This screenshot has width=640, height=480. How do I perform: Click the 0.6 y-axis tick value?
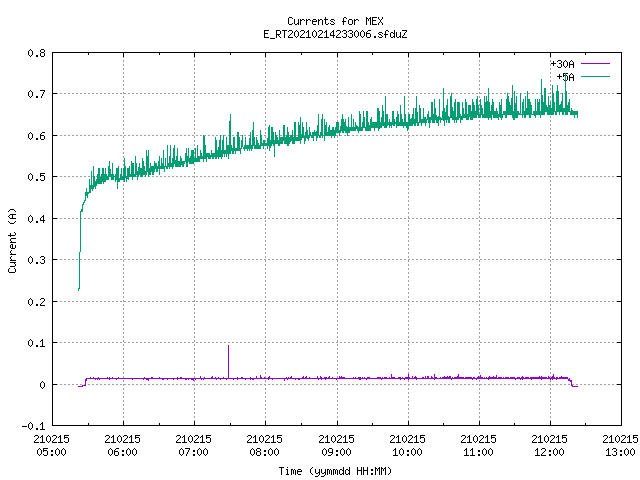coord(36,136)
